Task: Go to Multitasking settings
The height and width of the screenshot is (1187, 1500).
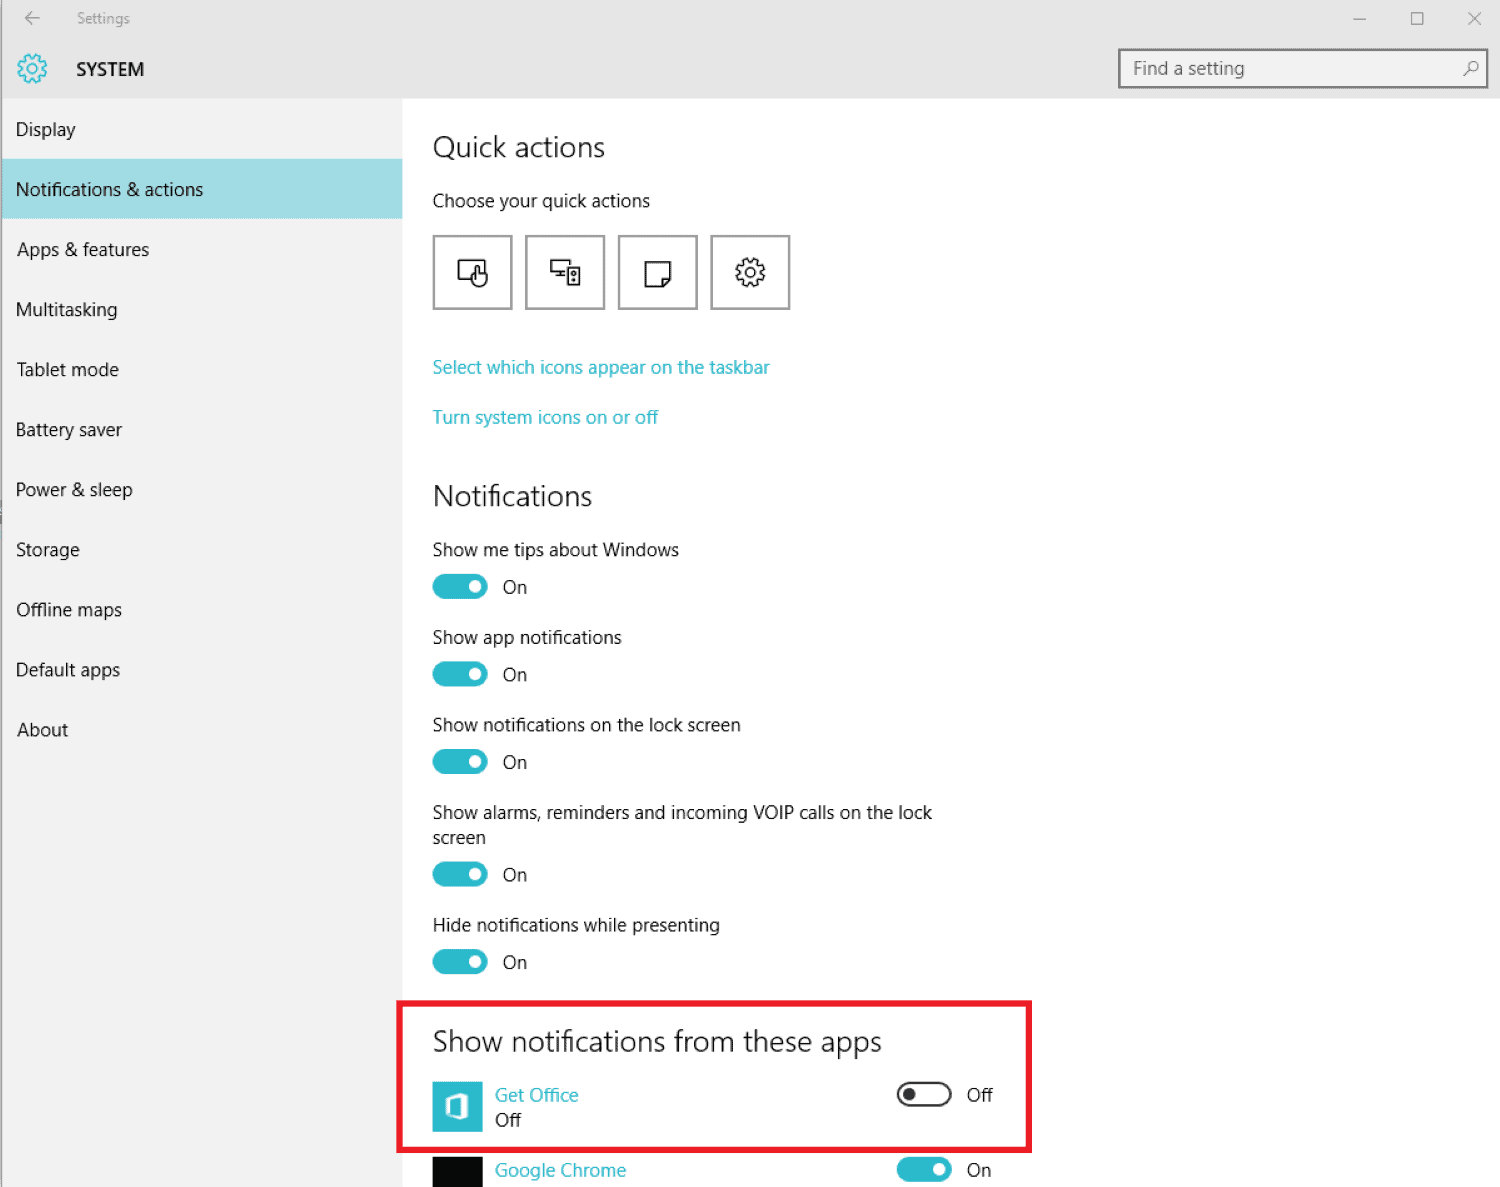Action: coord(202,309)
